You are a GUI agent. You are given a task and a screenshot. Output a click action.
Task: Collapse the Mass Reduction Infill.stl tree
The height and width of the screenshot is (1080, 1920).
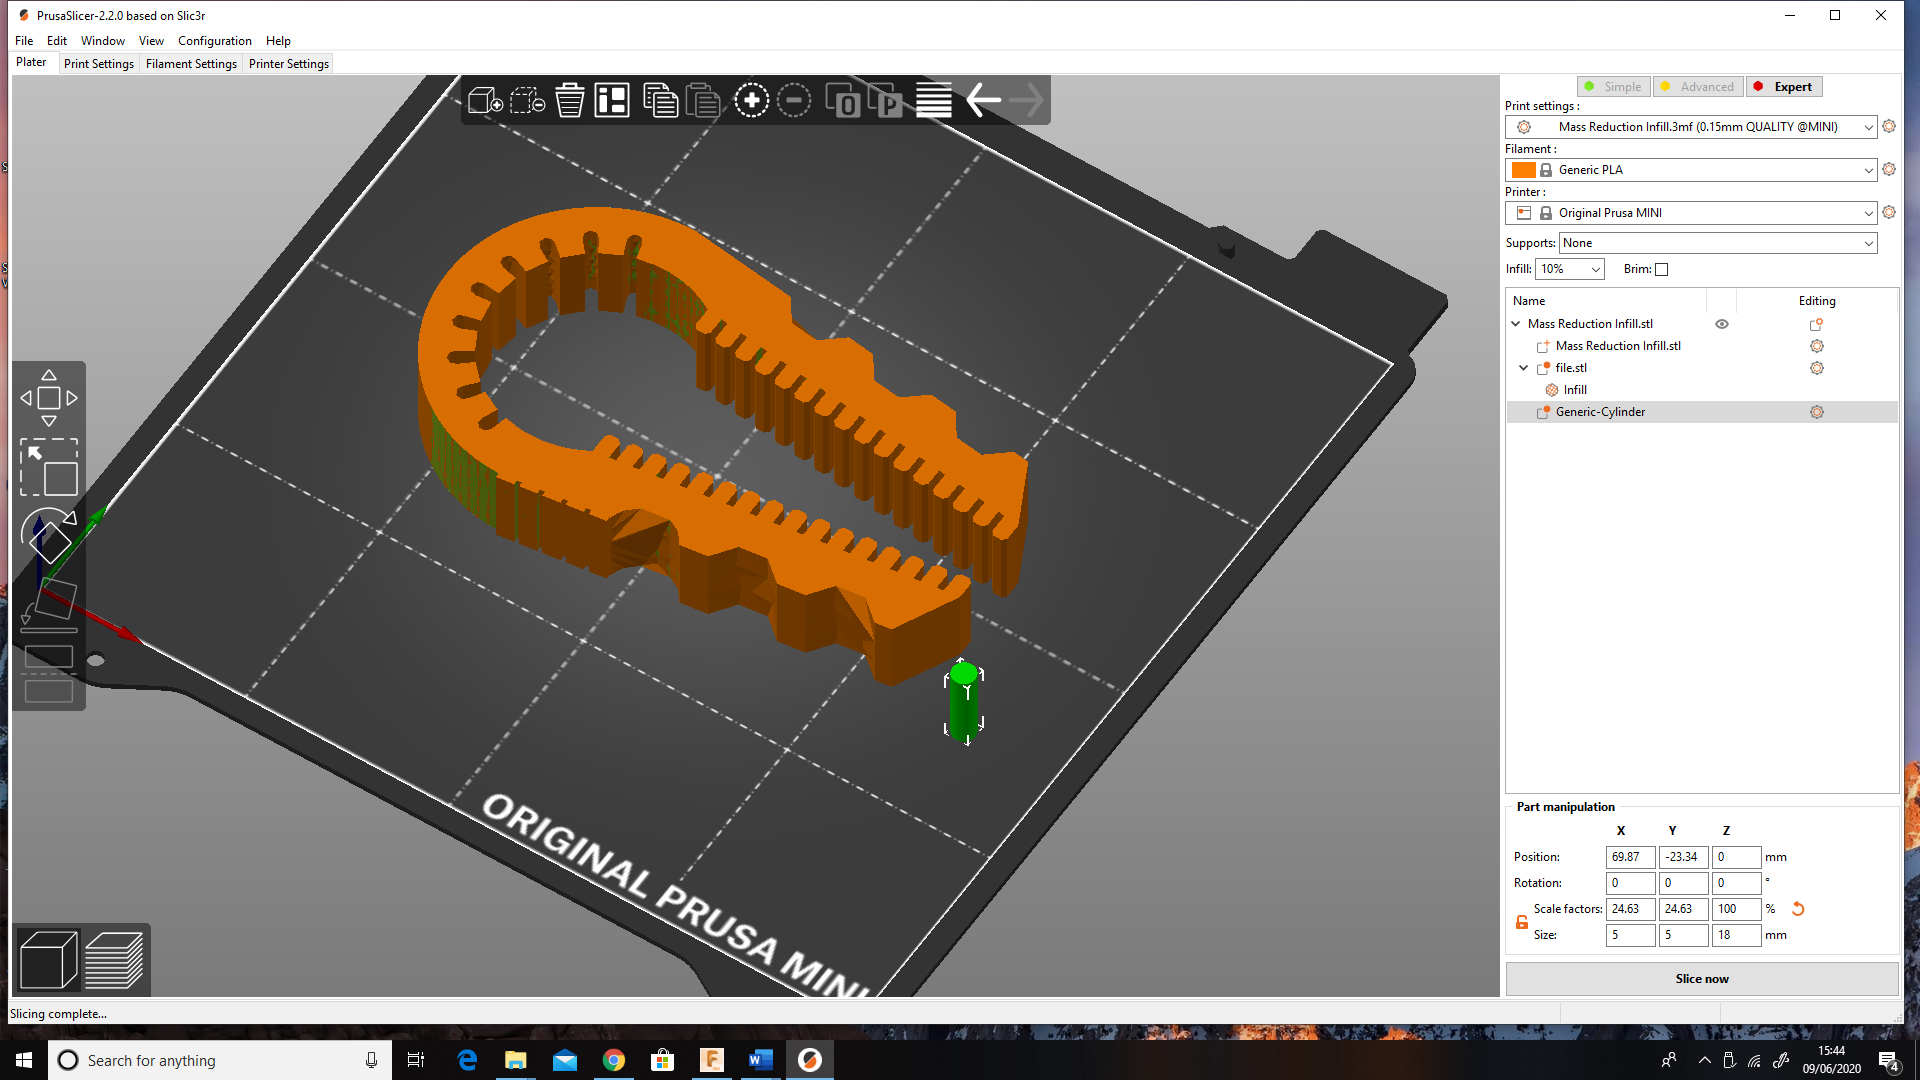(x=1516, y=324)
